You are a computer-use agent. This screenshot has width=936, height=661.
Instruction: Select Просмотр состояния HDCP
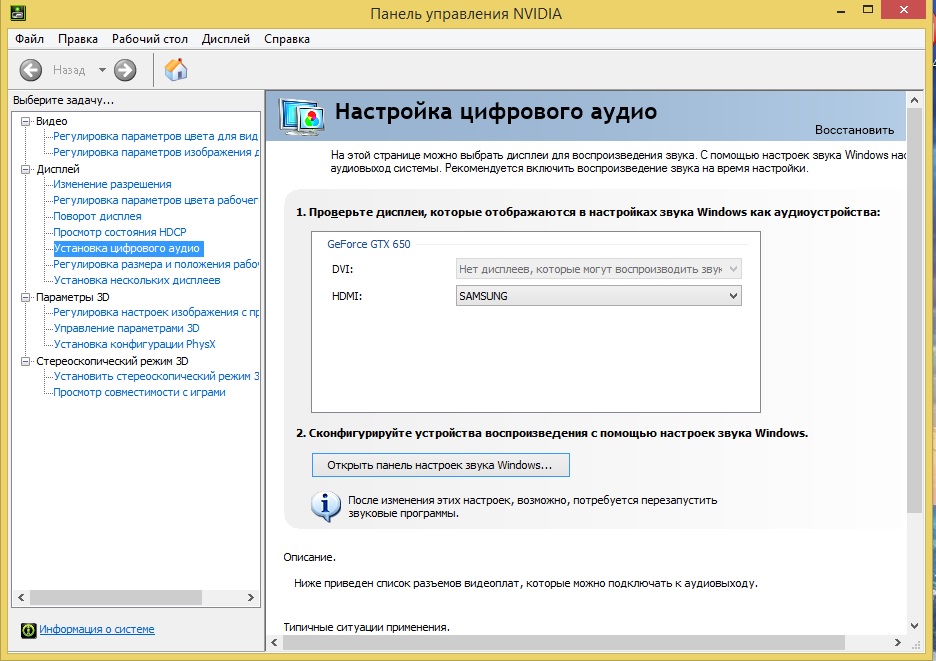coord(120,232)
